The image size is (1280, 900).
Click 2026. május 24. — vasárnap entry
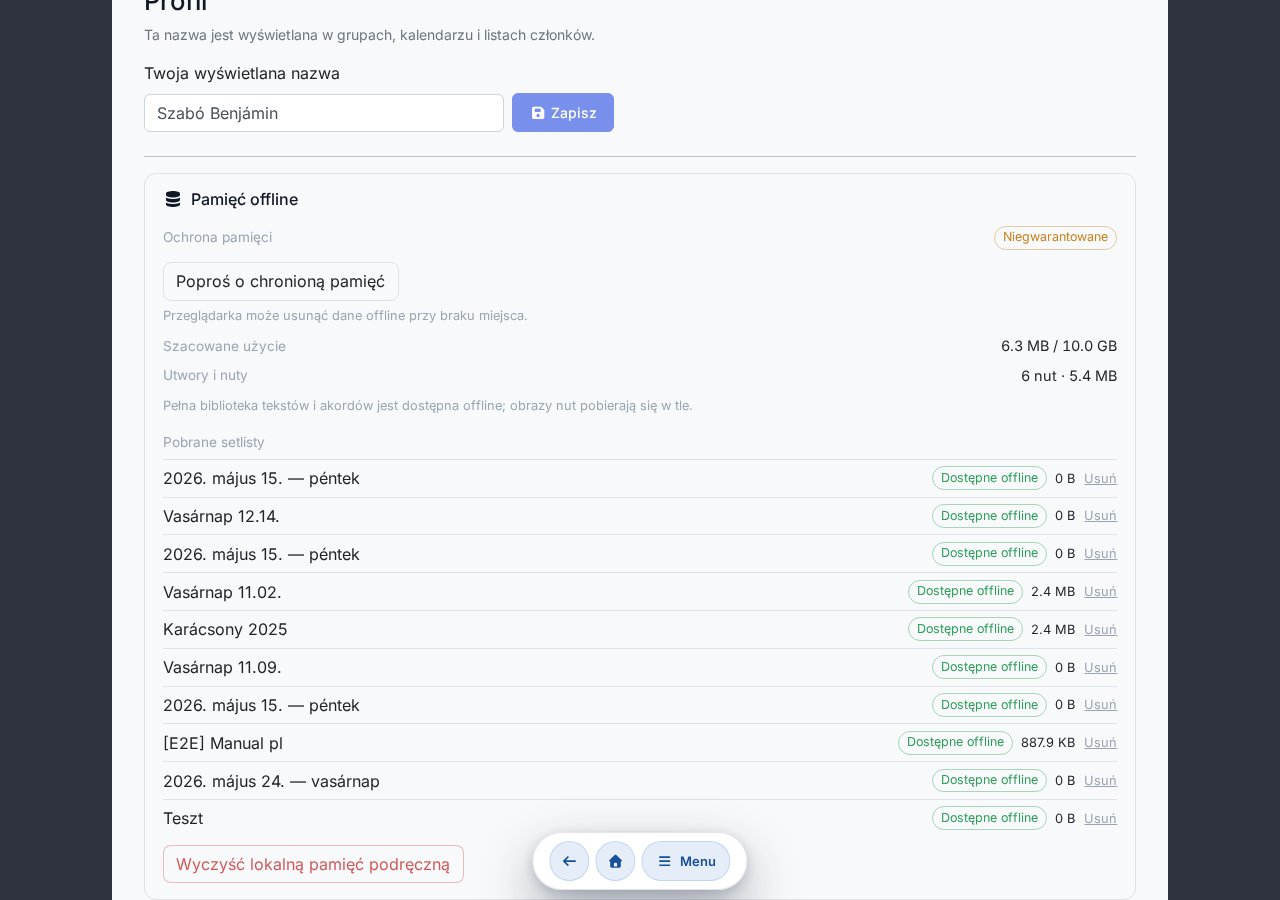coord(271,781)
